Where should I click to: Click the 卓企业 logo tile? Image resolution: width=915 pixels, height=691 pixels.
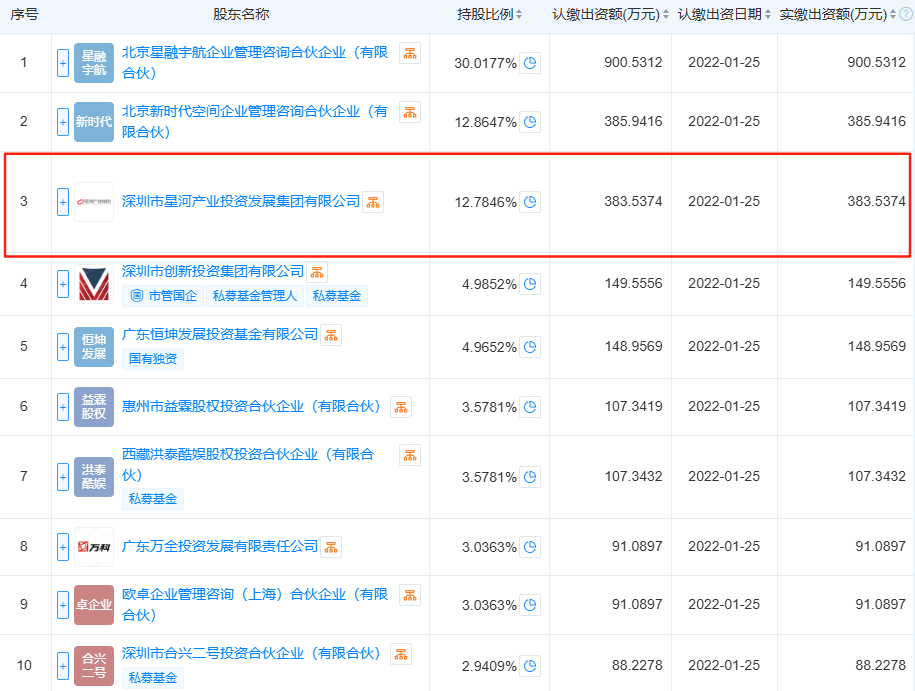pyautogui.click(x=94, y=605)
